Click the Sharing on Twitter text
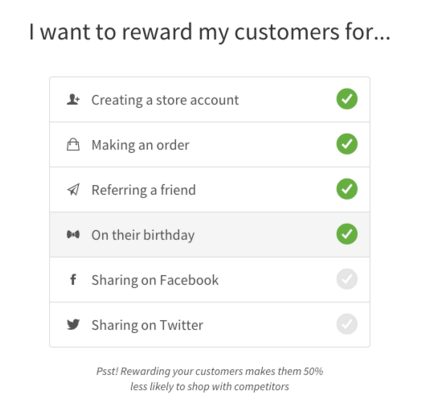The width and height of the screenshot is (423, 419). [147, 325]
